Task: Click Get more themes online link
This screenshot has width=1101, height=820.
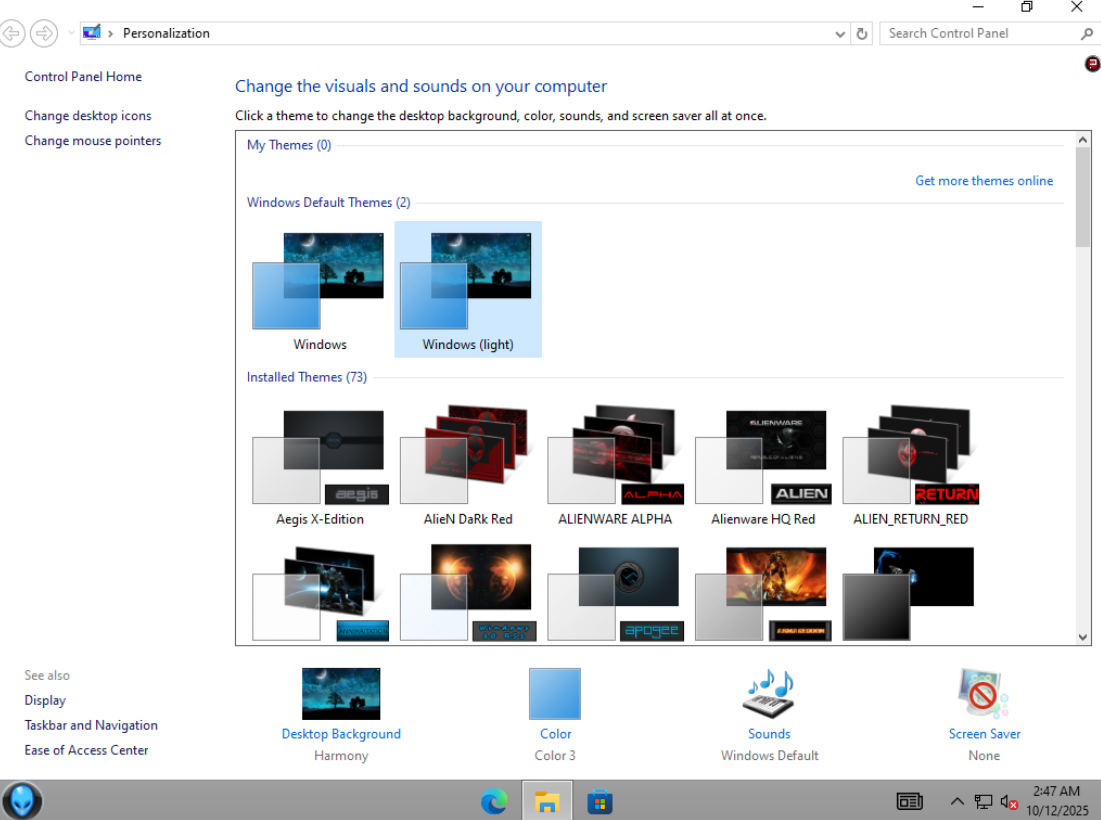Action: [984, 181]
